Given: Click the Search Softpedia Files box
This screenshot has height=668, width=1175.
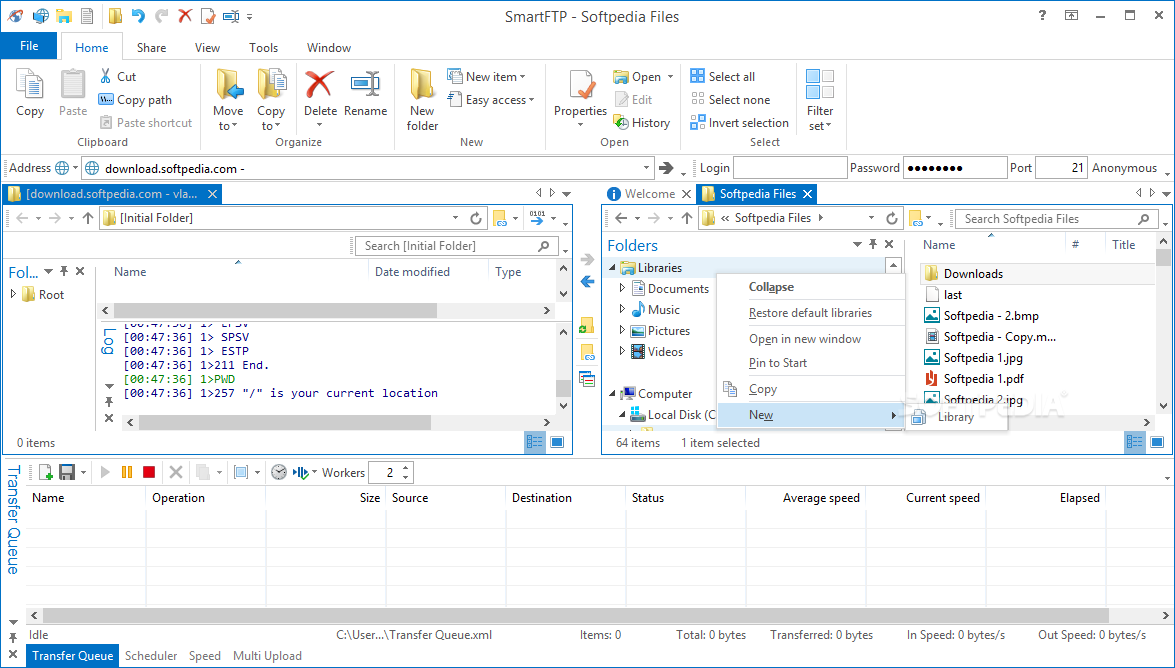Looking at the screenshot, I should (x=1057, y=218).
